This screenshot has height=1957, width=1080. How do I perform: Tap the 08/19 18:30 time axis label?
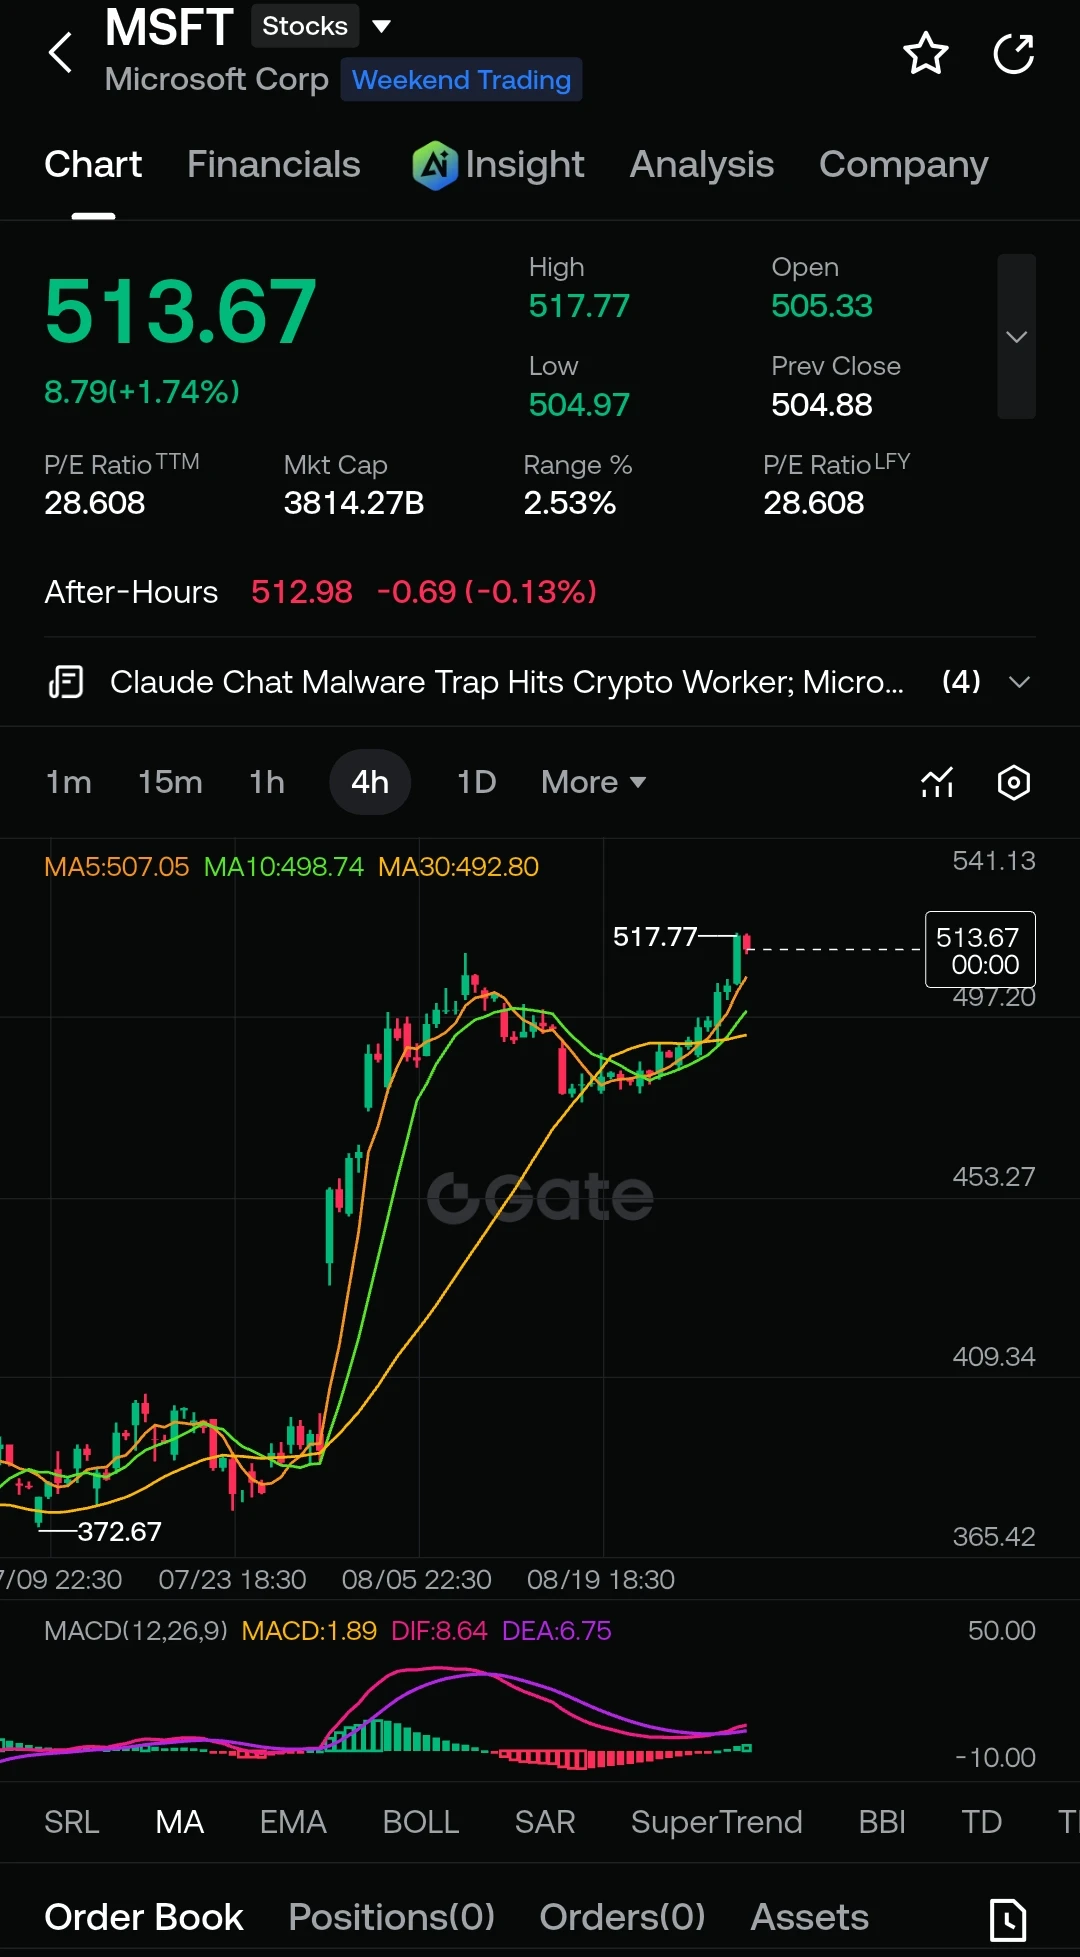(x=601, y=1580)
